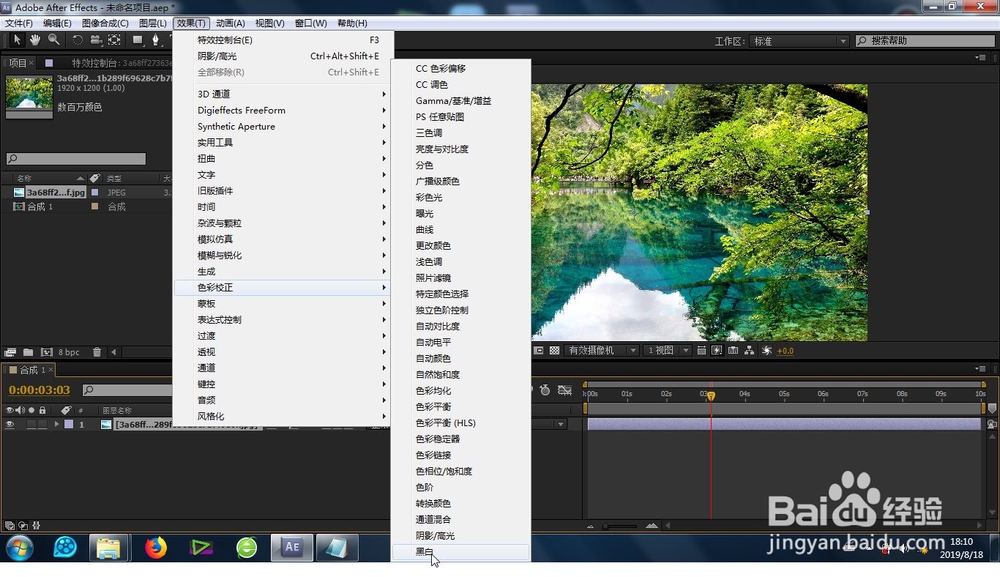Select the Pen tool
The image size is (1000, 577).
(x=156, y=40)
